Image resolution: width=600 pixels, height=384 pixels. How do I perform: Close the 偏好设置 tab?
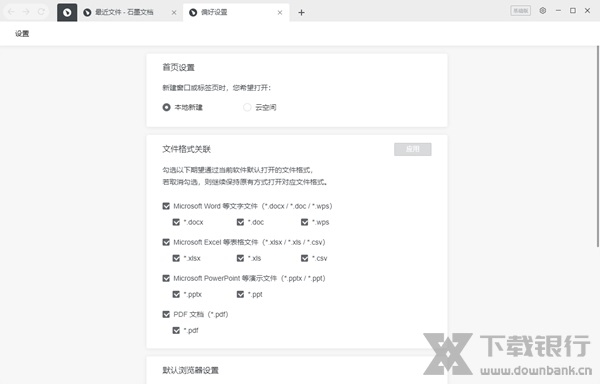coord(280,13)
